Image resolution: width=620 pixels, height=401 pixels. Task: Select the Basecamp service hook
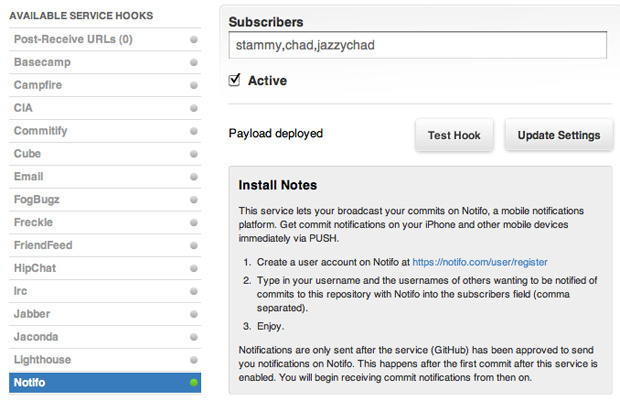coord(105,62)
